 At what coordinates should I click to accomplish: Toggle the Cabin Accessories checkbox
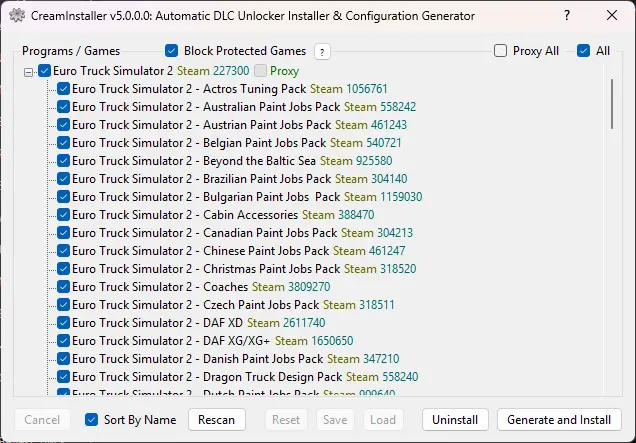coord(63,215)
